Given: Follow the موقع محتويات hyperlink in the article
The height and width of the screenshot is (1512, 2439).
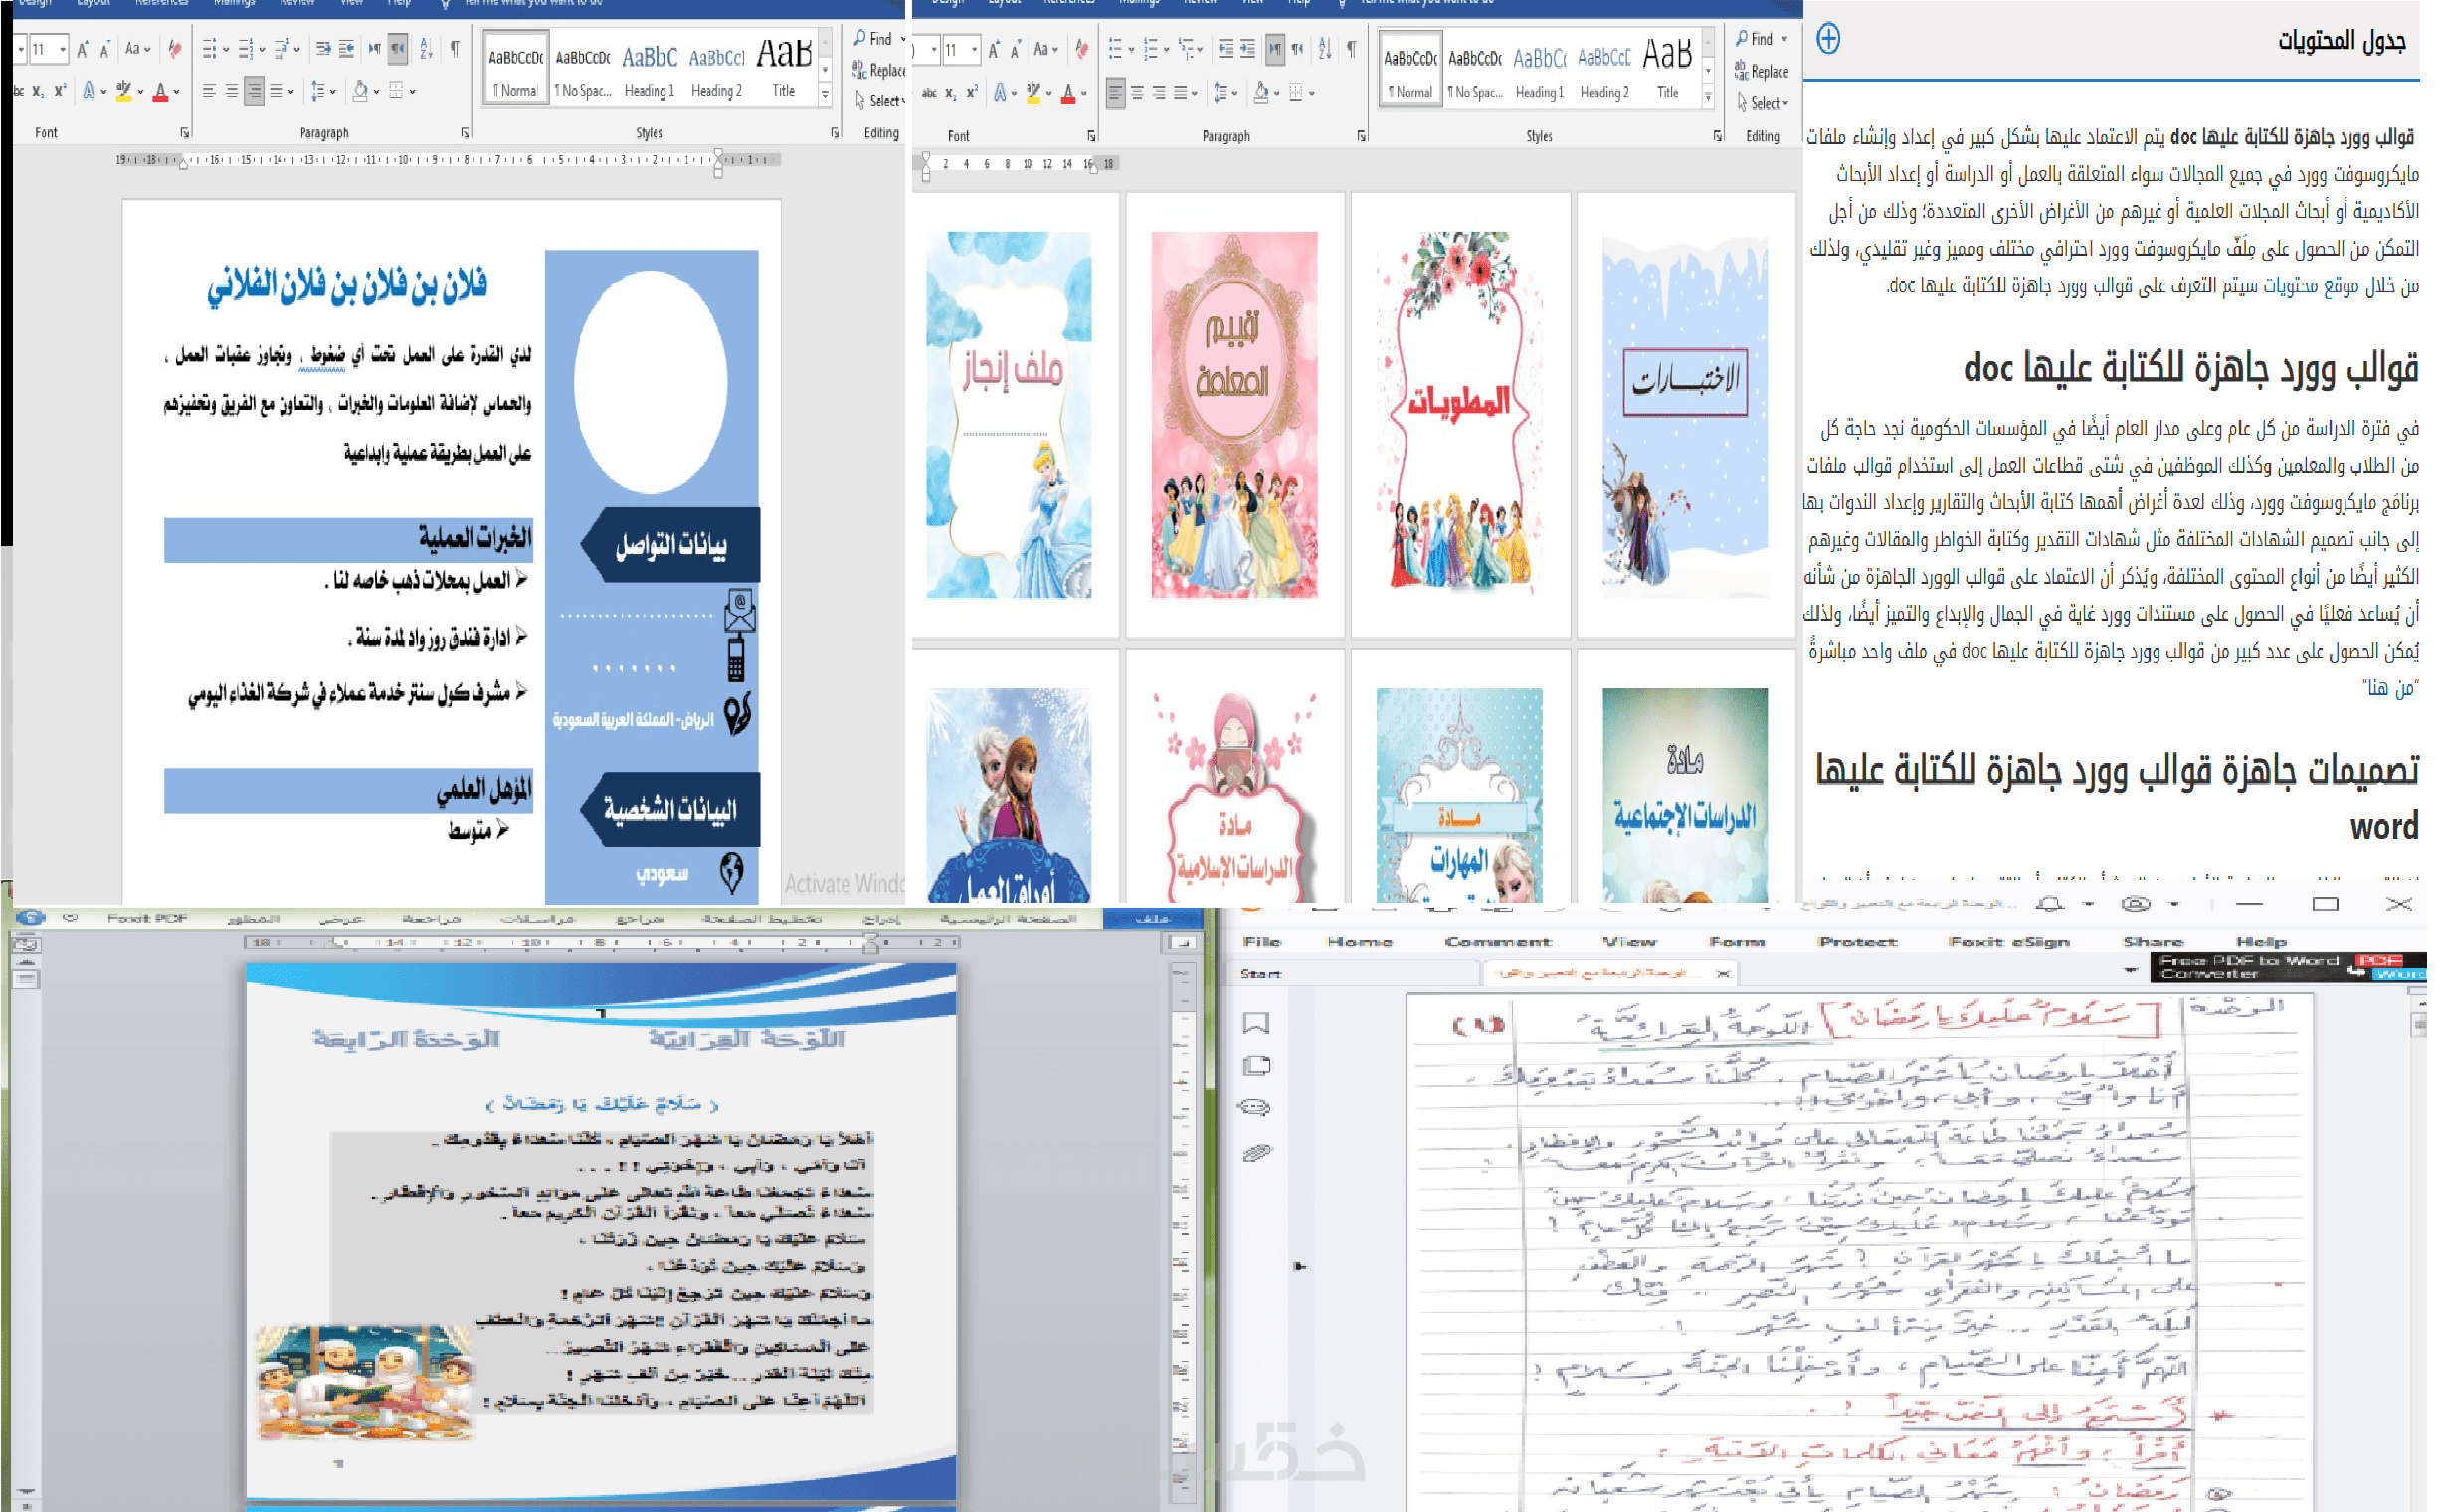Looking at the screenshot, I should 2310,286.
